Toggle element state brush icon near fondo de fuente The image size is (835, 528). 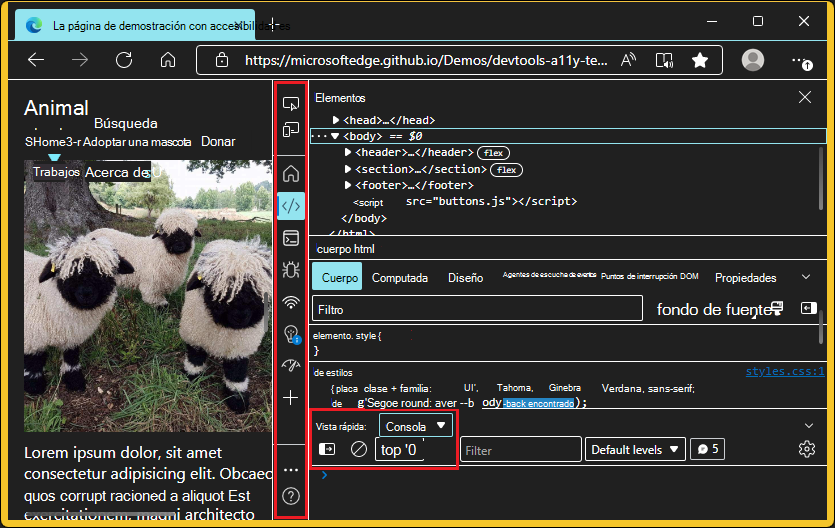[776, 307]
